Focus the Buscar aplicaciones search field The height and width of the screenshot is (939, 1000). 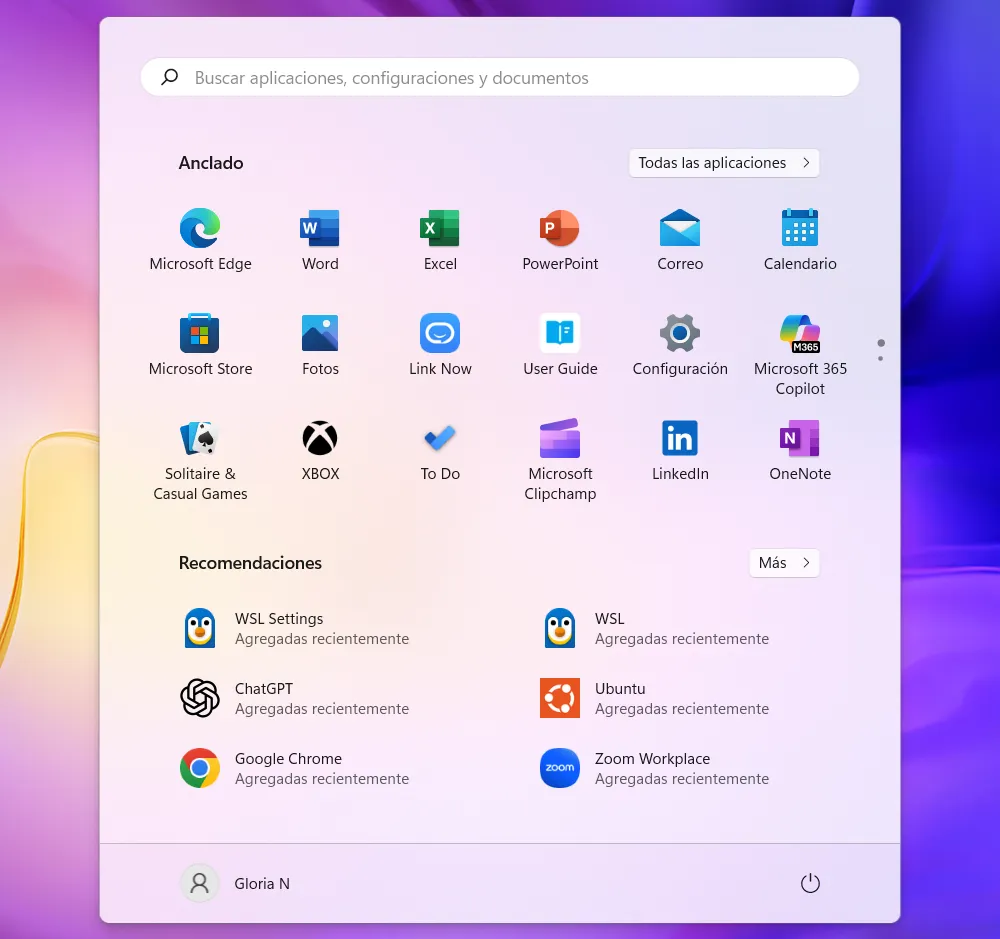pos(500,77)
